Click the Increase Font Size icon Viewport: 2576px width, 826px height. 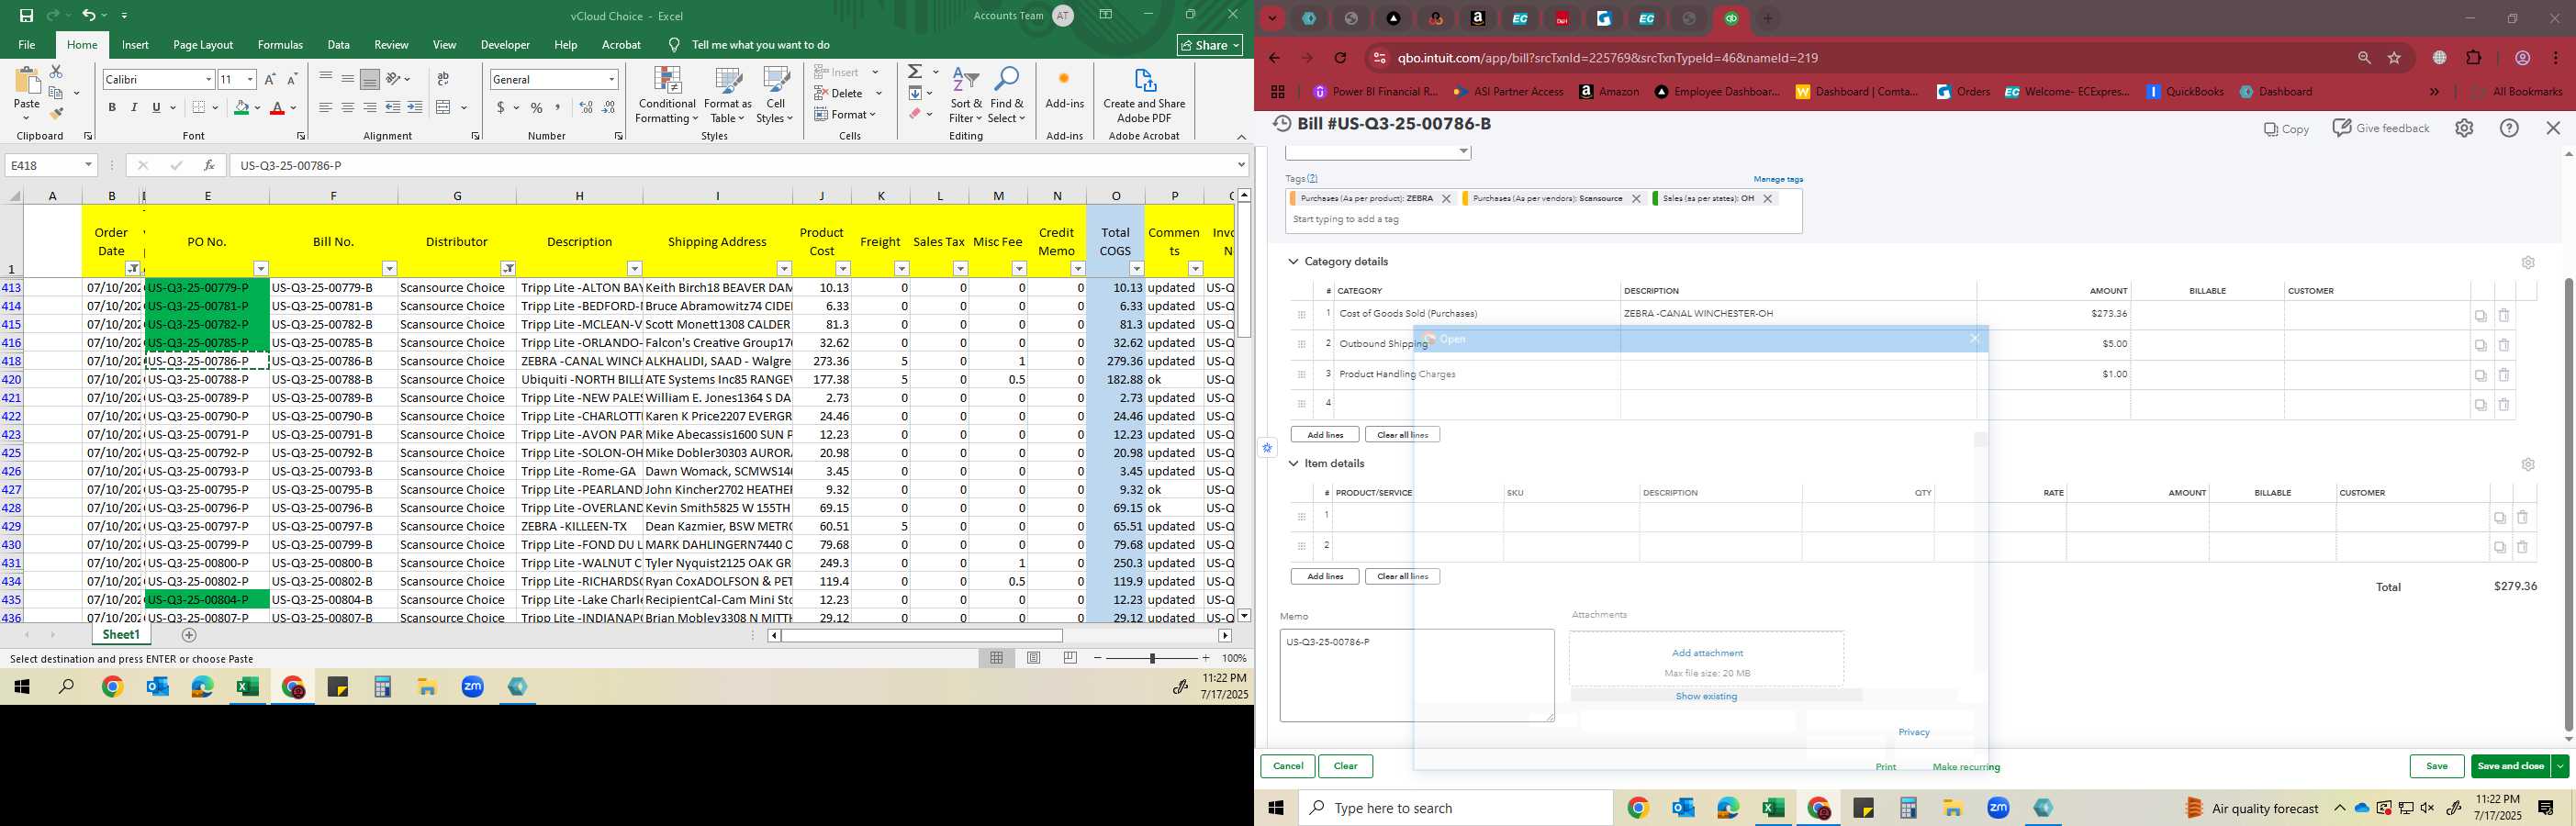[270, 79]
